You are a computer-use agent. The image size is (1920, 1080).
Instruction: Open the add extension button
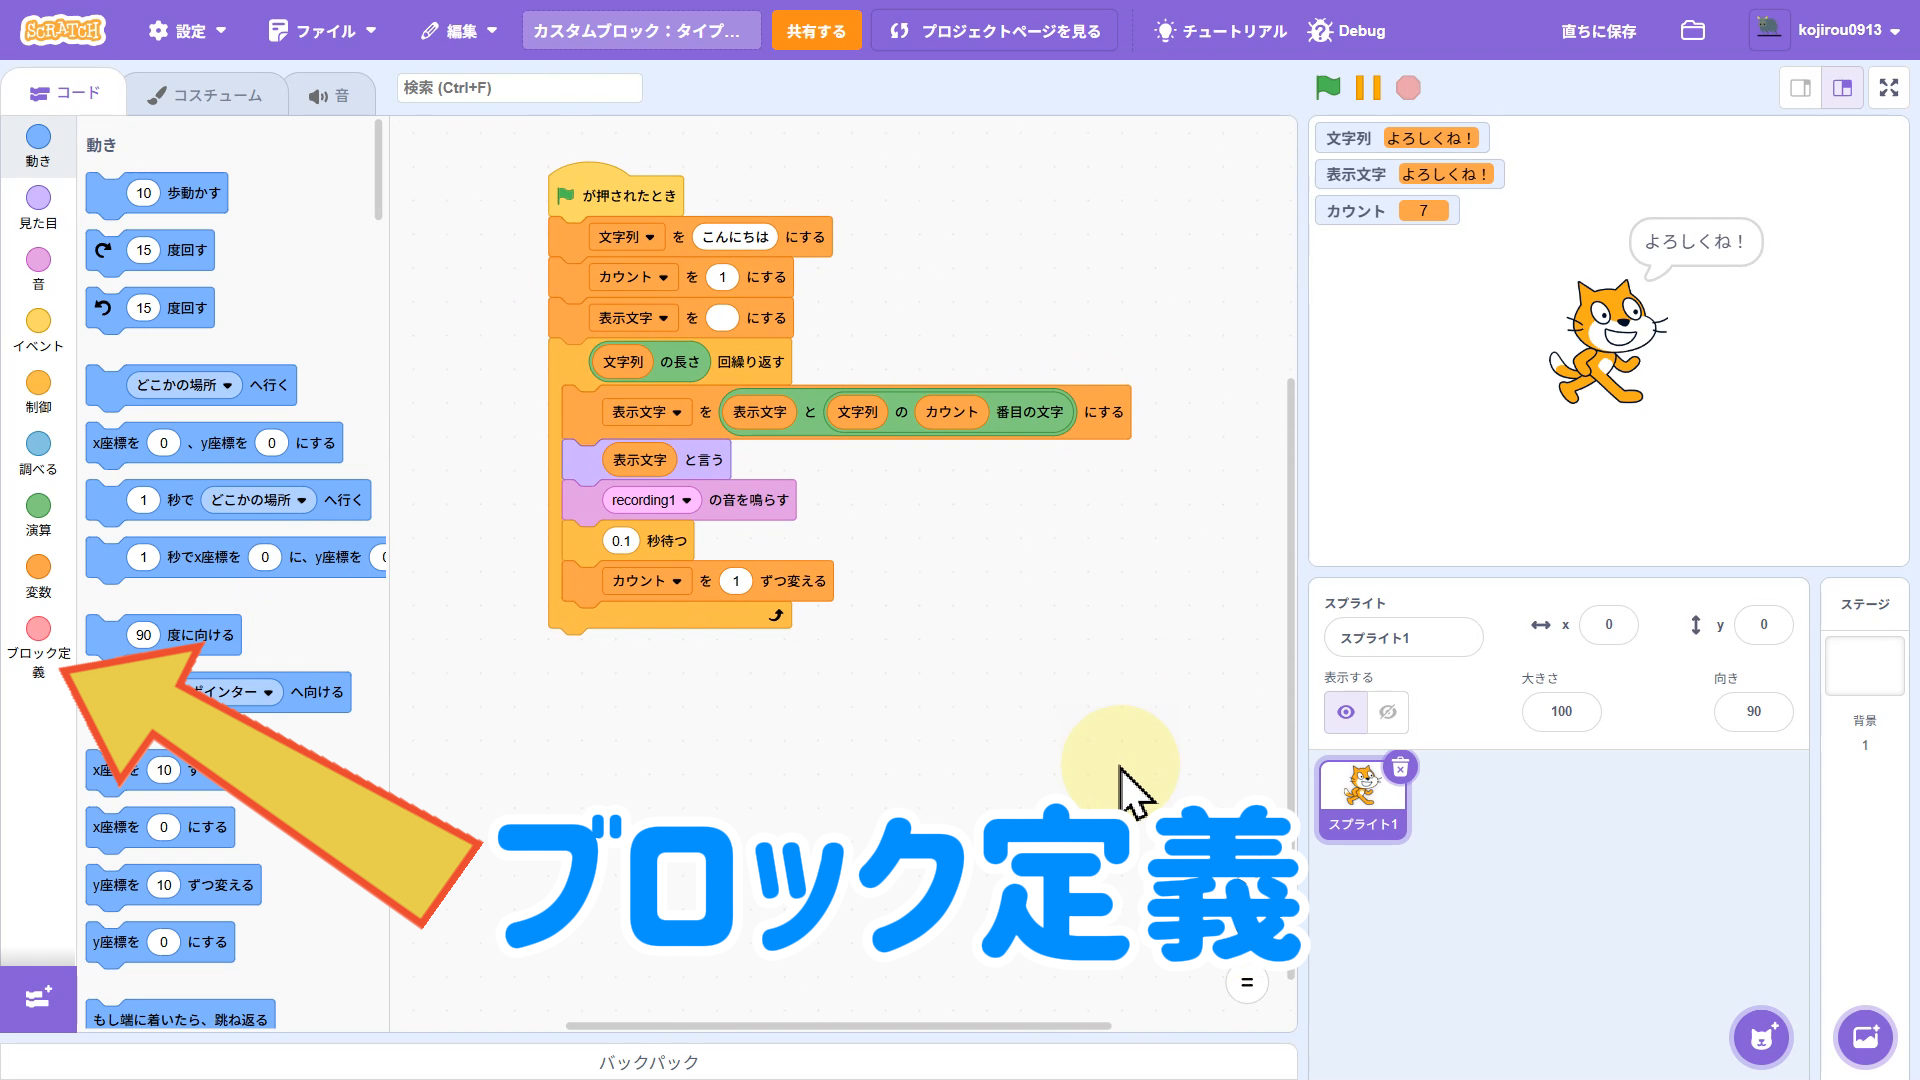click(38, 998)
